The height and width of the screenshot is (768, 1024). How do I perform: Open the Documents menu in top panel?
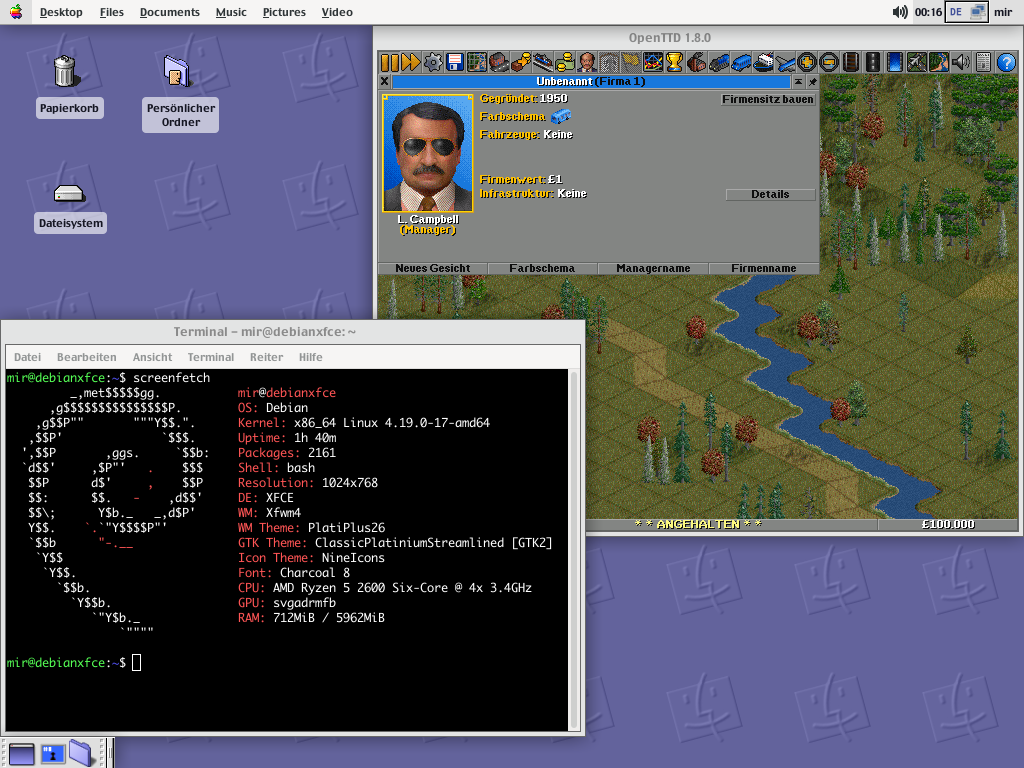[169, 12]
